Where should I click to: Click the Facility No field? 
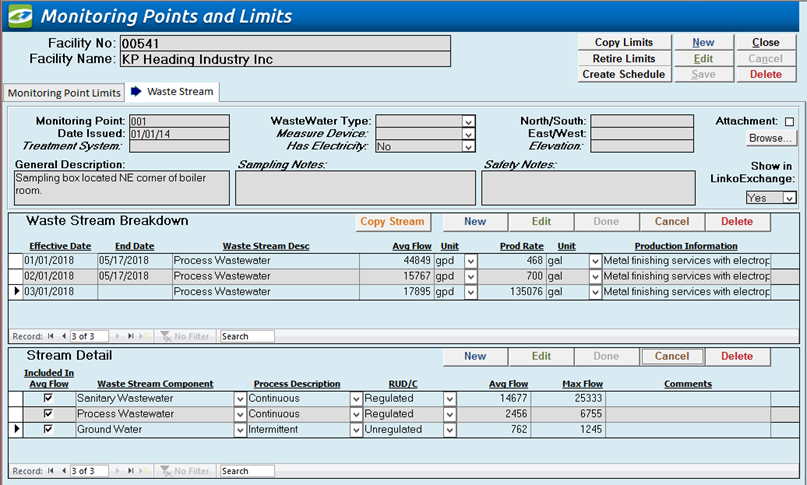pos(285,43)
